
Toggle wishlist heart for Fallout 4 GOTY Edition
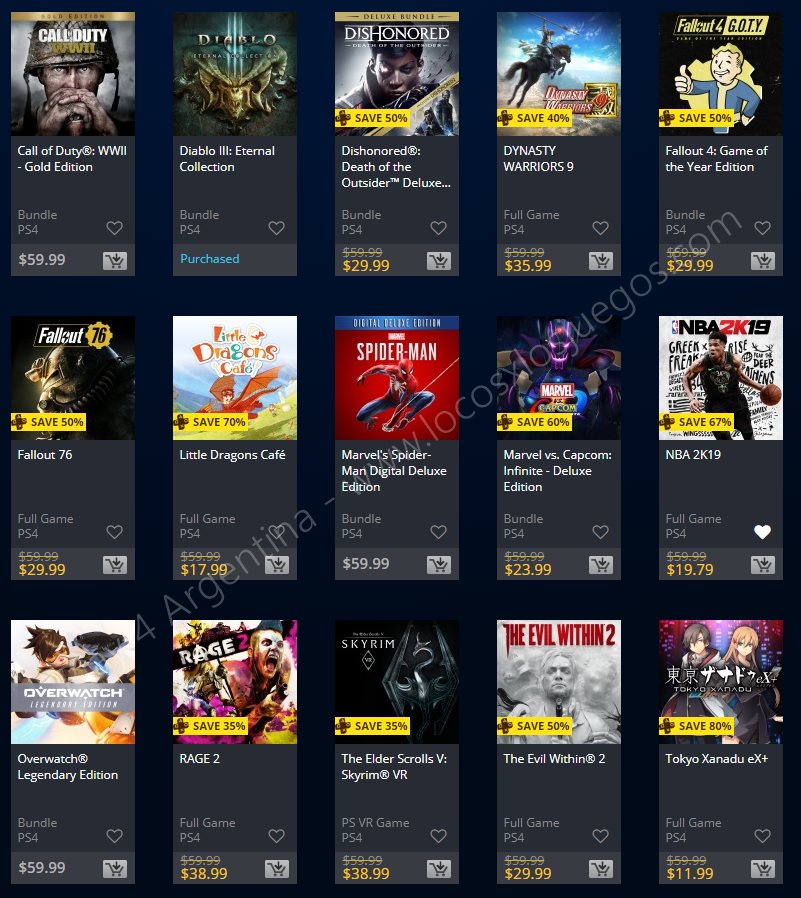pyautogui.click(x=762, y=228)
